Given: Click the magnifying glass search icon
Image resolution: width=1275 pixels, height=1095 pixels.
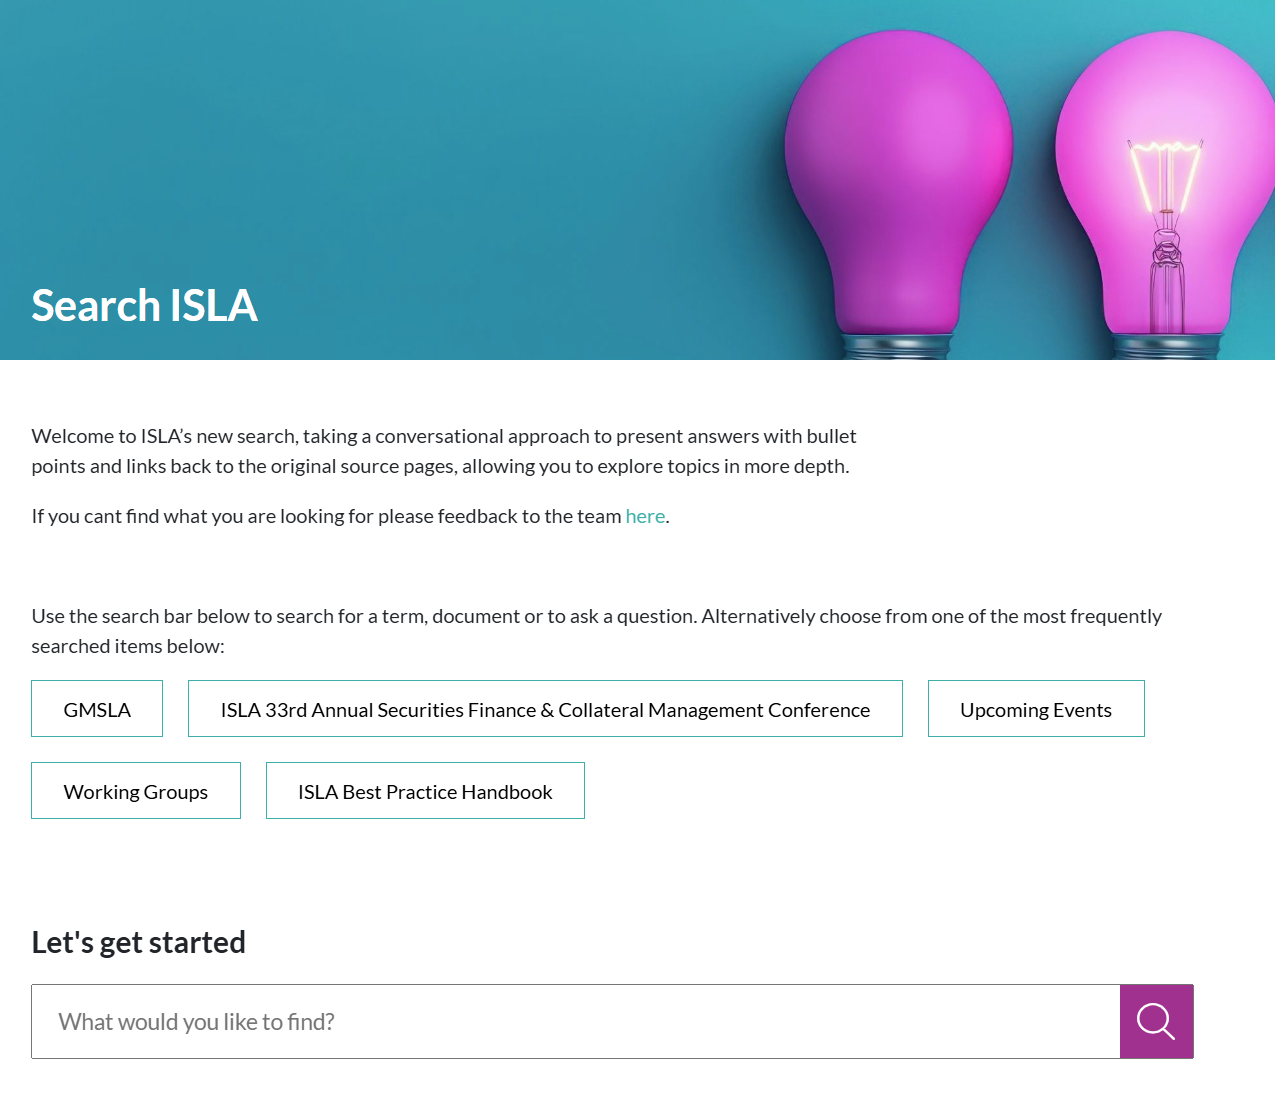Looking at the screenshot, I should point(1156,1021).
